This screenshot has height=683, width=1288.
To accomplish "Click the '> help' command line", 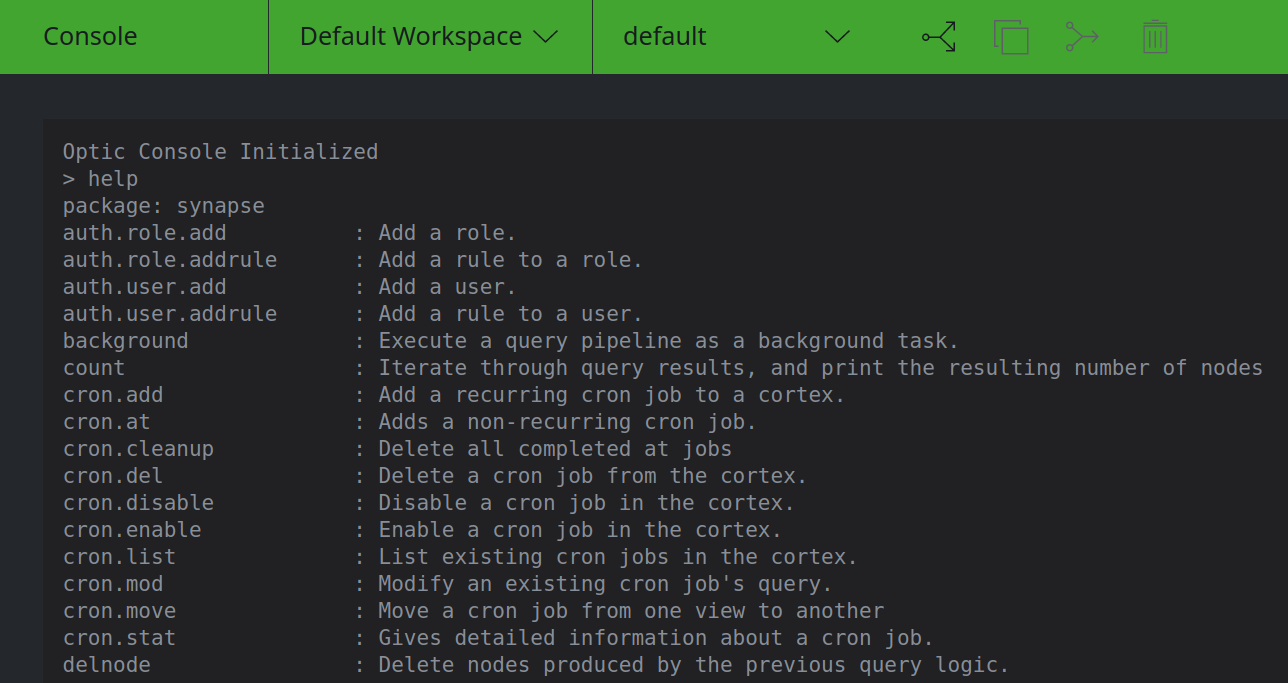I will click(x=100, y=179).
